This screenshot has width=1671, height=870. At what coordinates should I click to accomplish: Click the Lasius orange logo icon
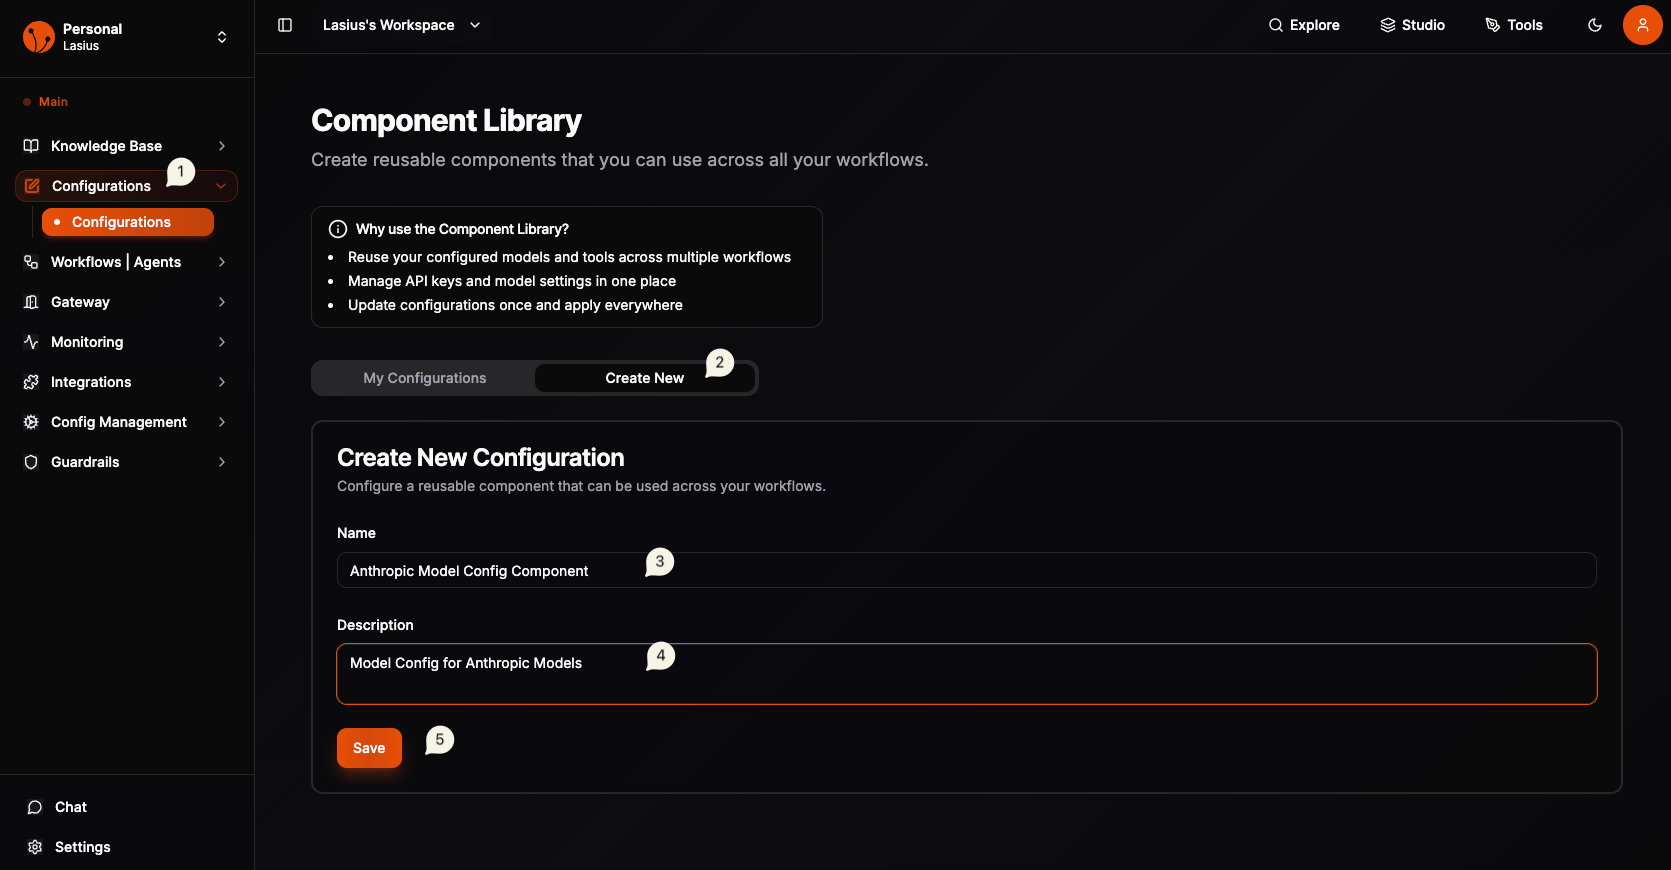[x=38, y=37]
